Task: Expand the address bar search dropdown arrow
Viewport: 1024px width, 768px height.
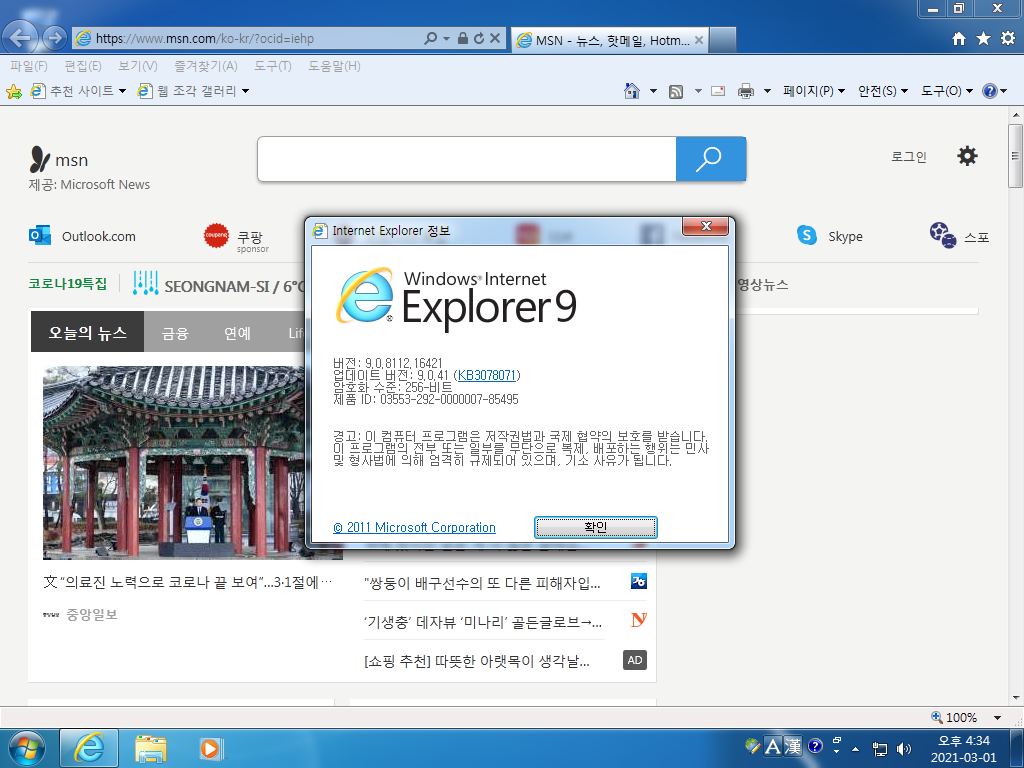Action: point(447,39)
